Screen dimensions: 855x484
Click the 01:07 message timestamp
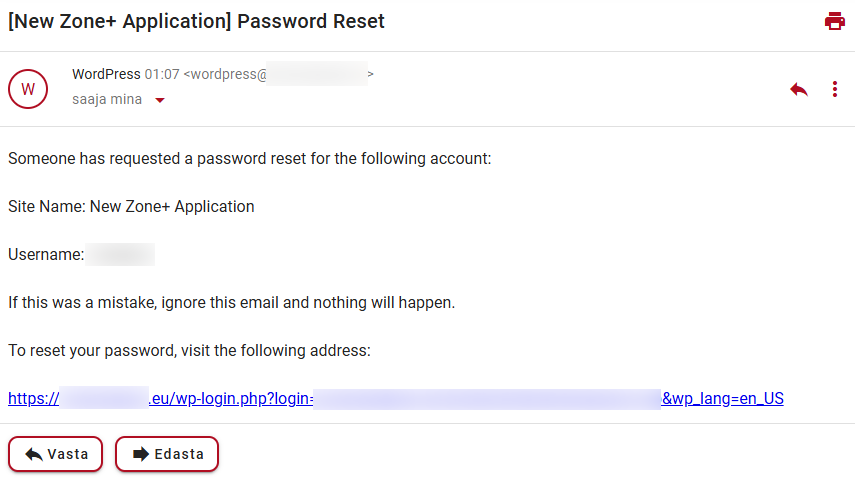pos(162,74)
